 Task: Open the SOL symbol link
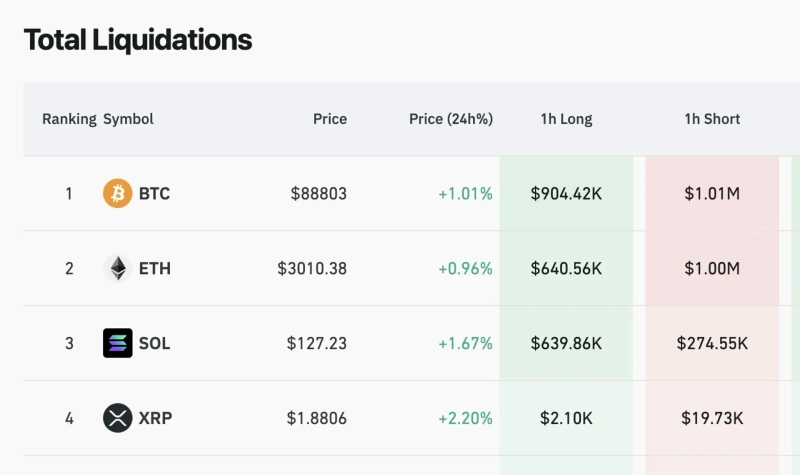tap(154, 343)
